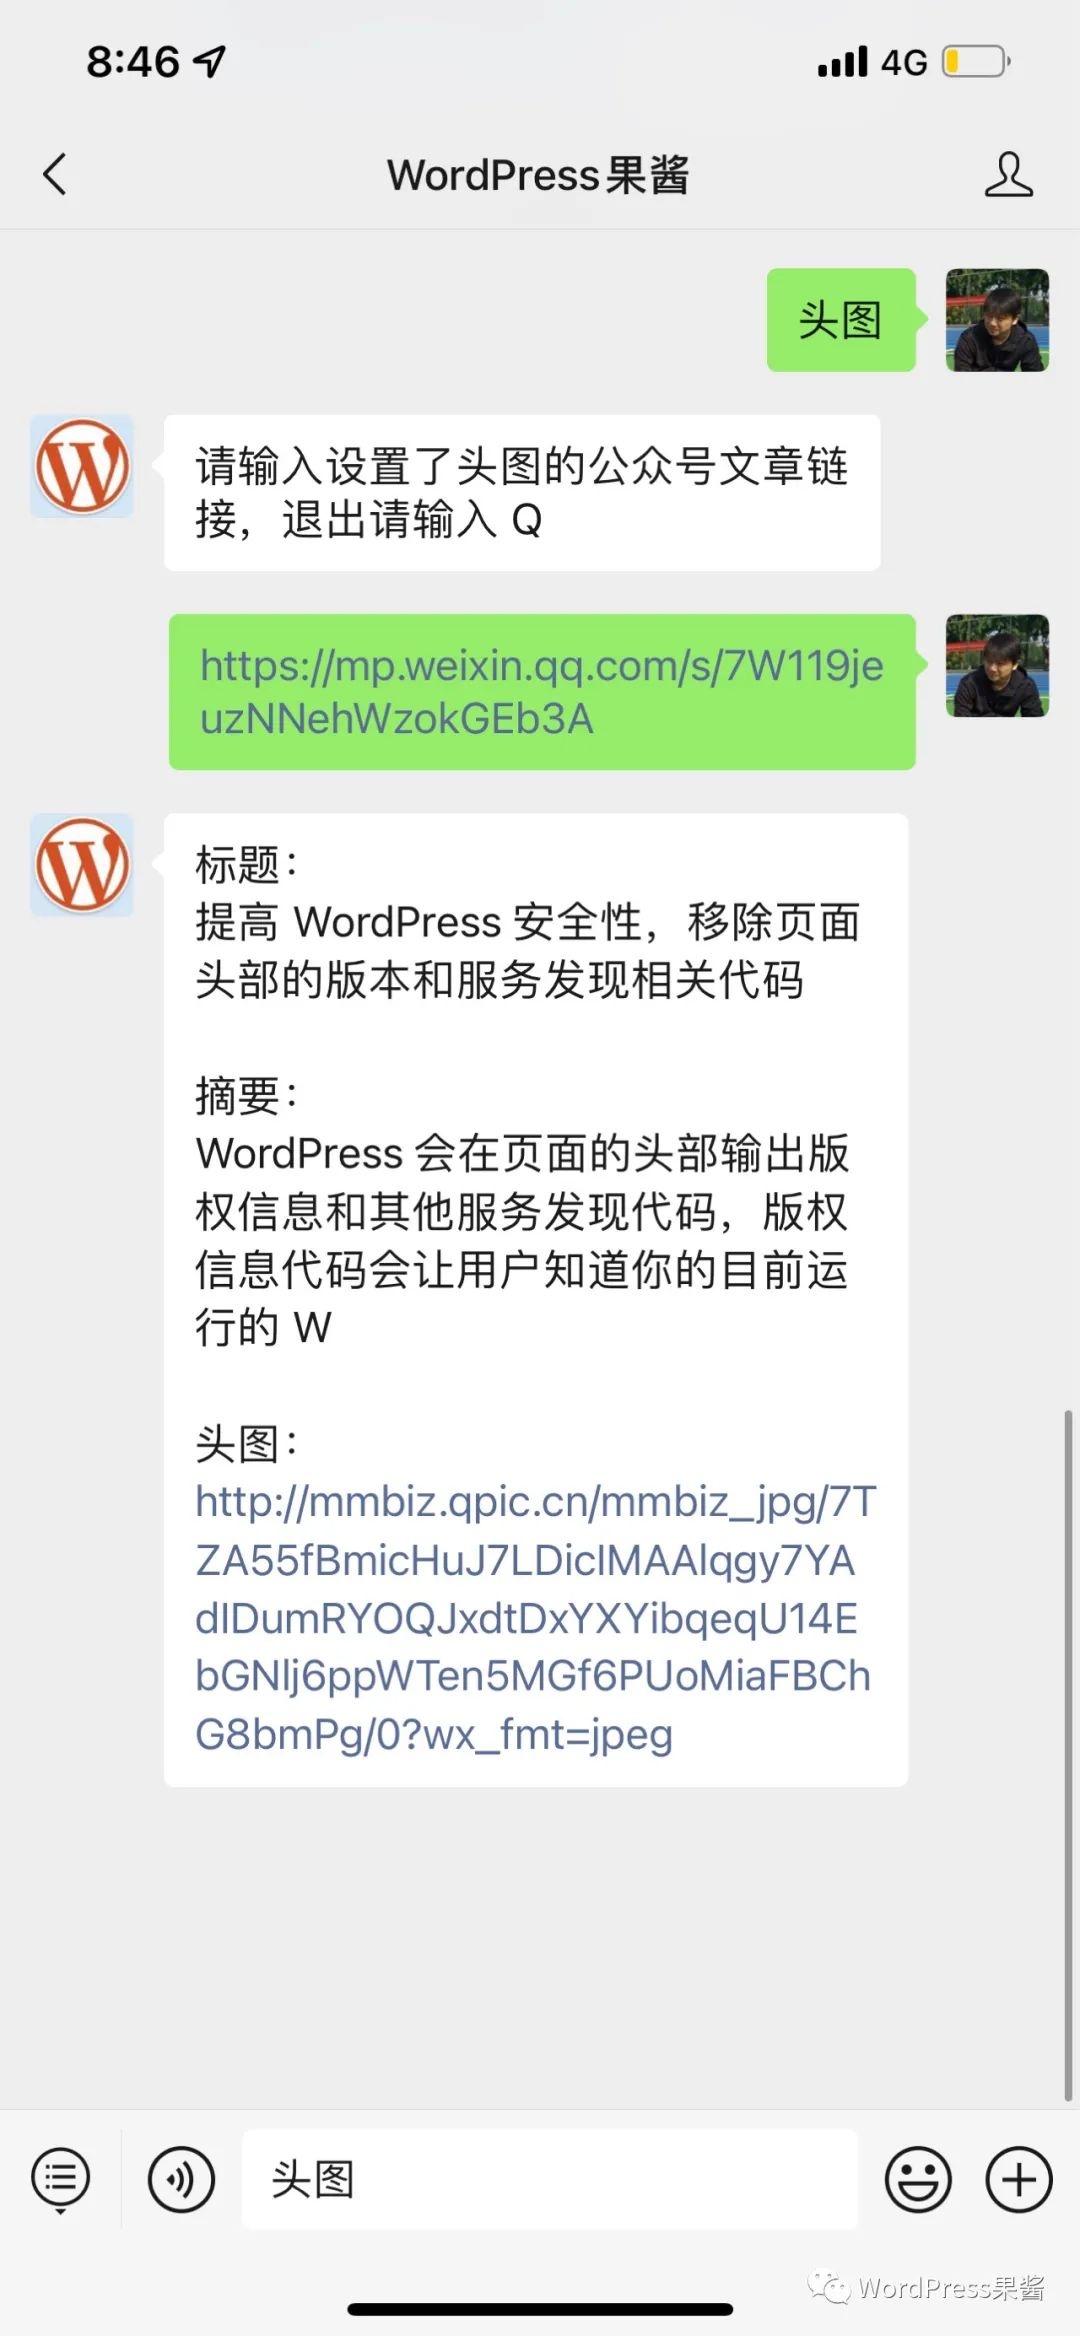The width and height of the screenshot is (1080, 2336).
Task: Tap the location arrow next to the time
Action: [210, 62]
